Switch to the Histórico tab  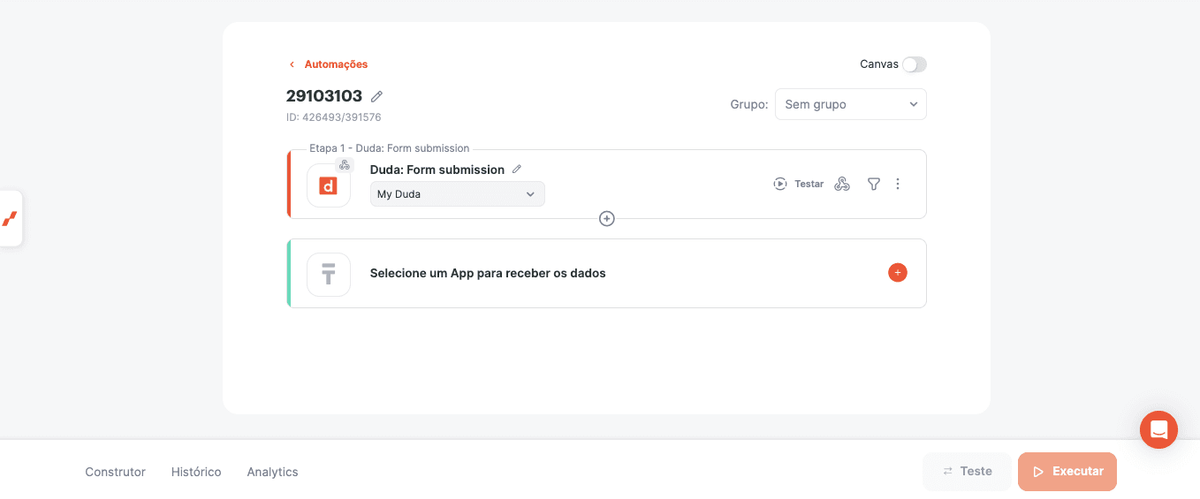(x=196, y=472)
